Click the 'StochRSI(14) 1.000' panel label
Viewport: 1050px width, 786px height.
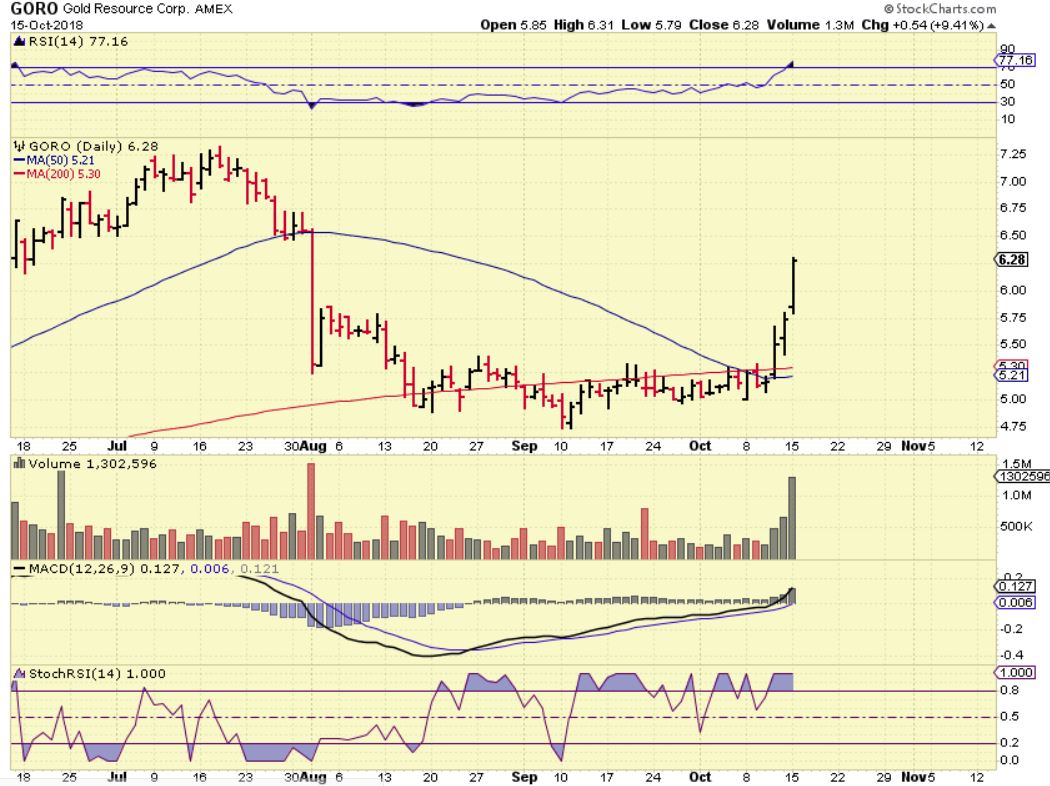click(x=97, y=674)
